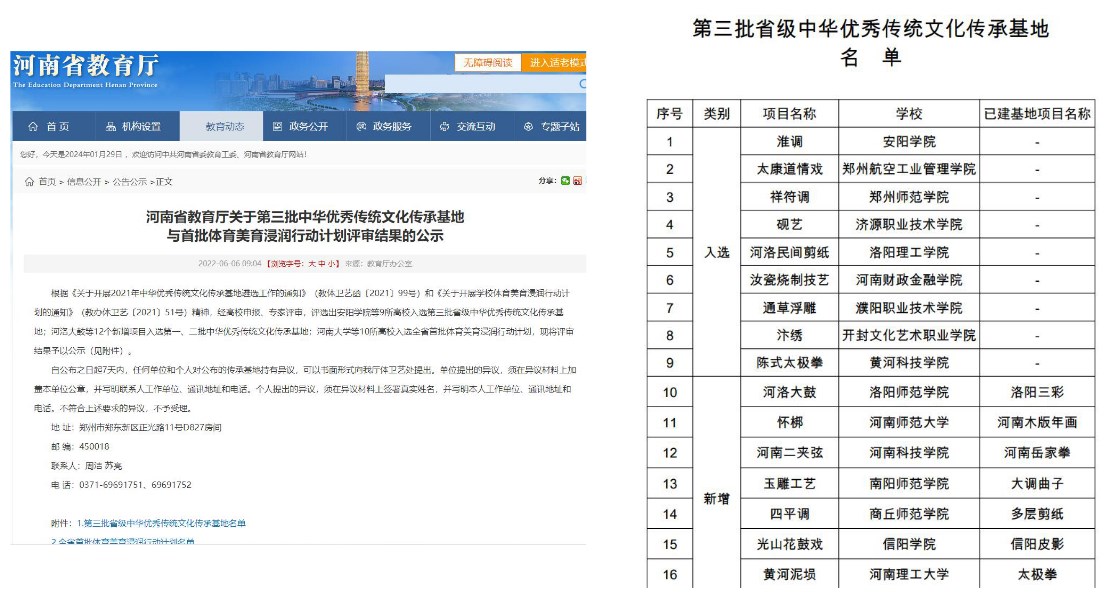Click the home icon in the navigation bar

(x=32, y=127)
